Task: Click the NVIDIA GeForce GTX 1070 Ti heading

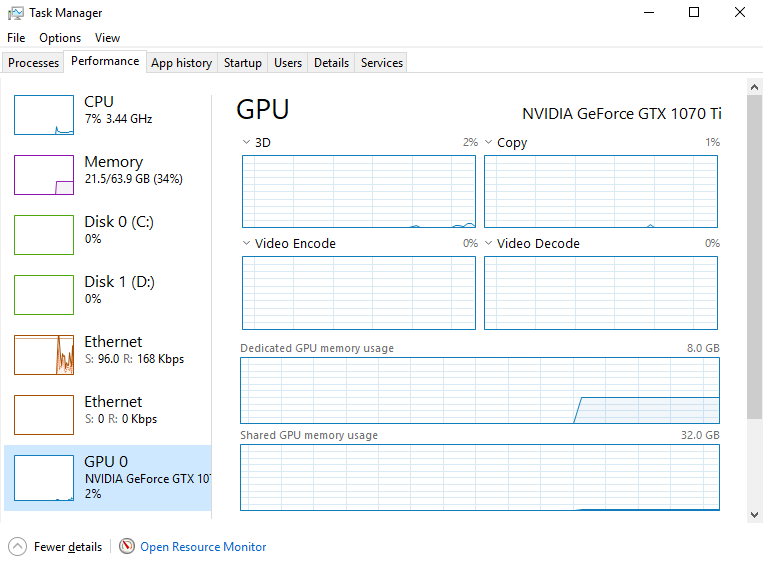Action: pyautogui.click(x=621, y=113)
